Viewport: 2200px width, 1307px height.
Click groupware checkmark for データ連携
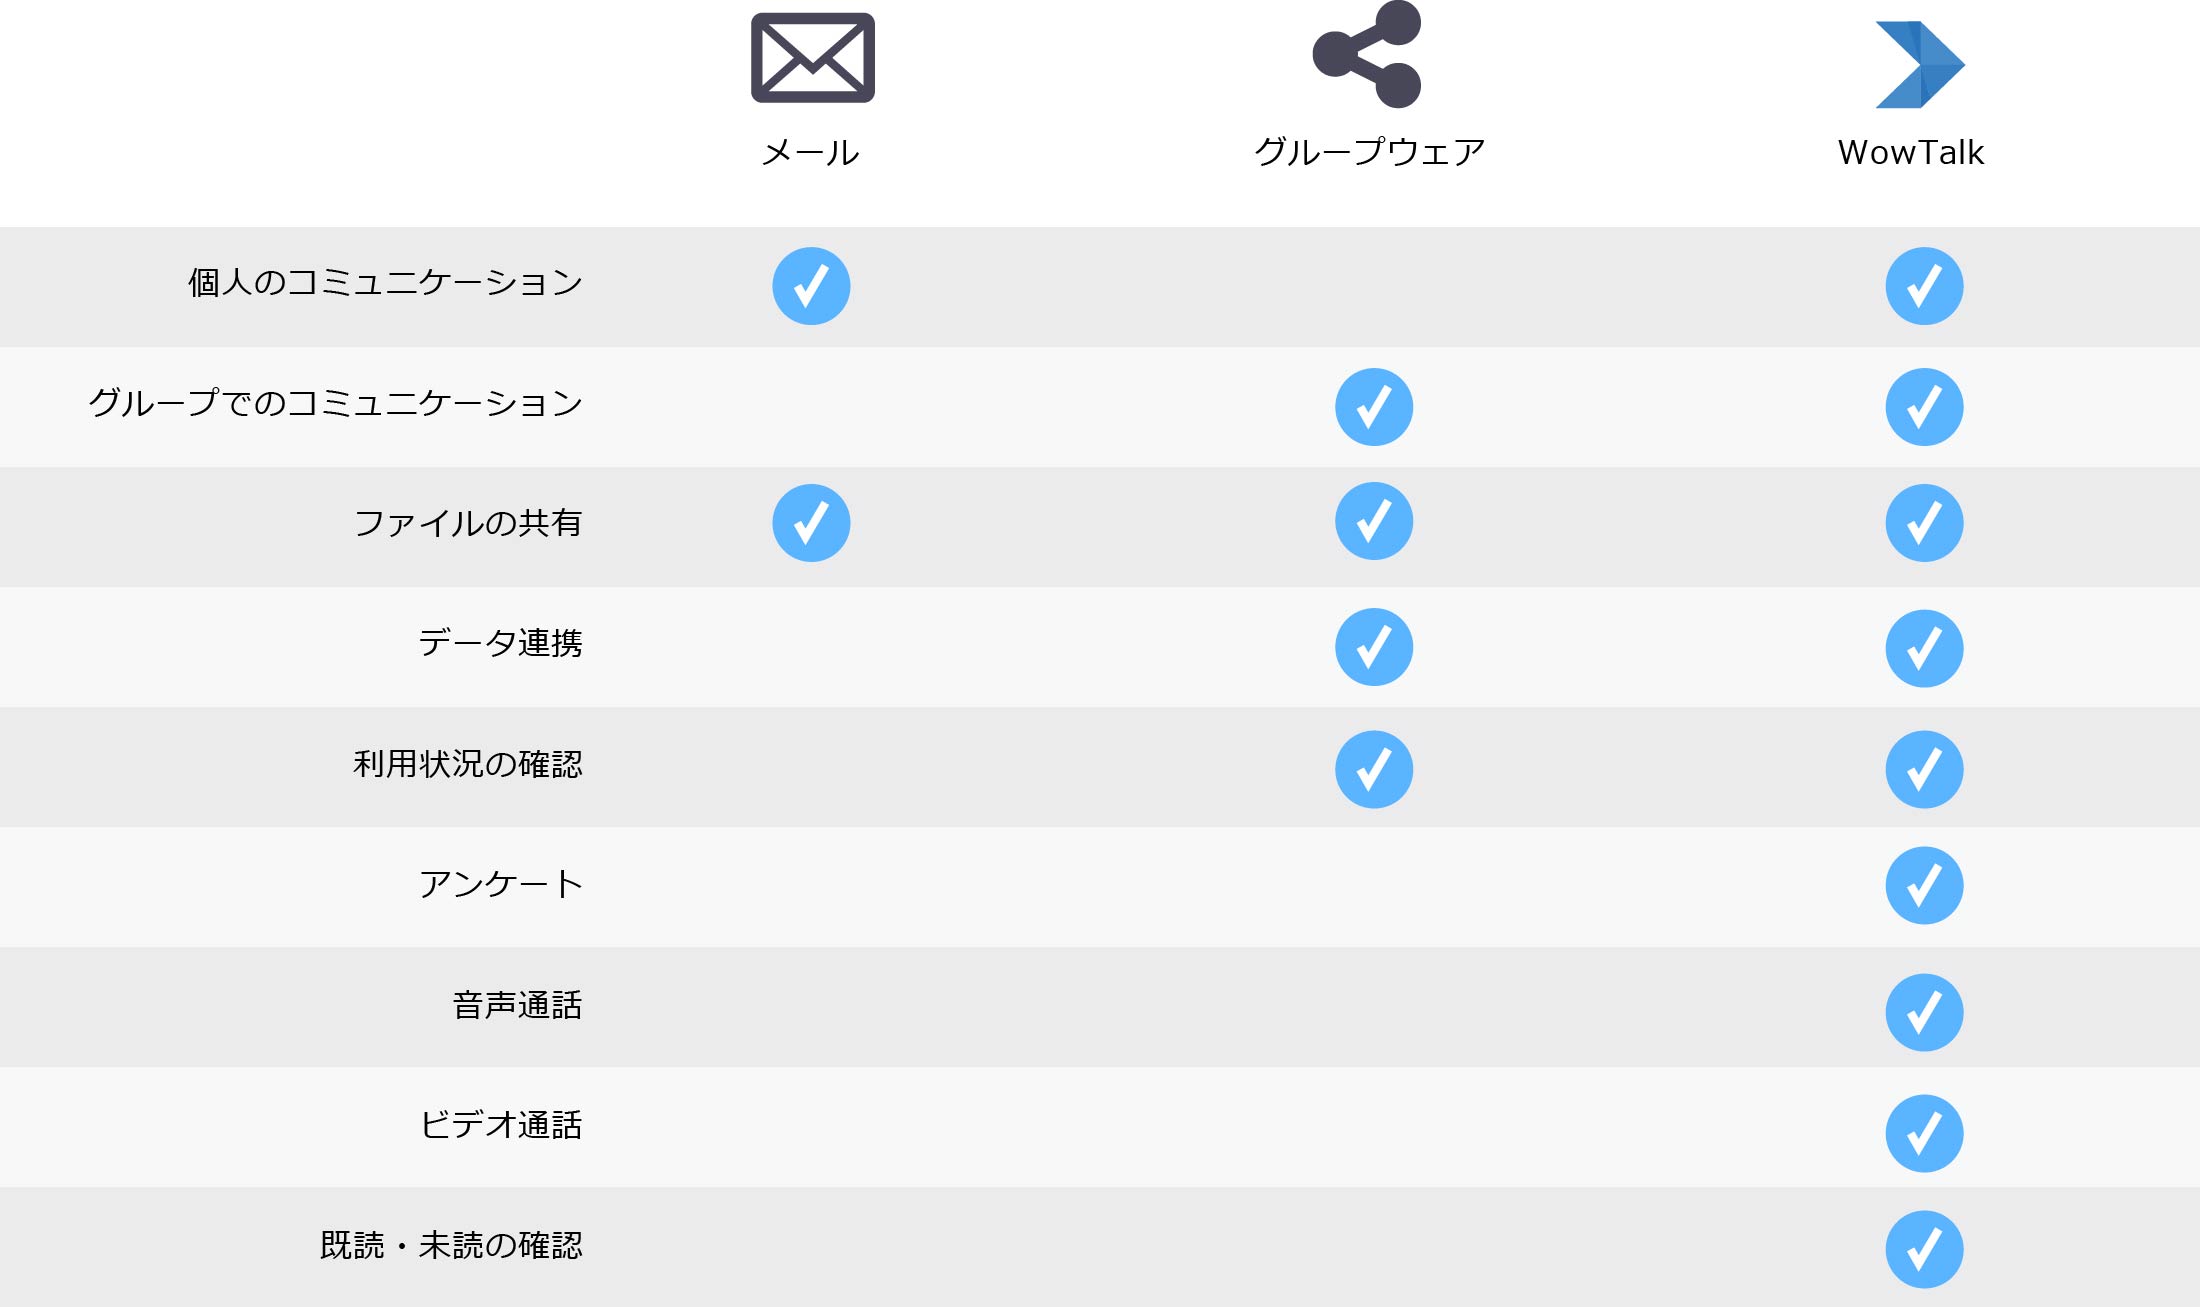click(1374, 647)
